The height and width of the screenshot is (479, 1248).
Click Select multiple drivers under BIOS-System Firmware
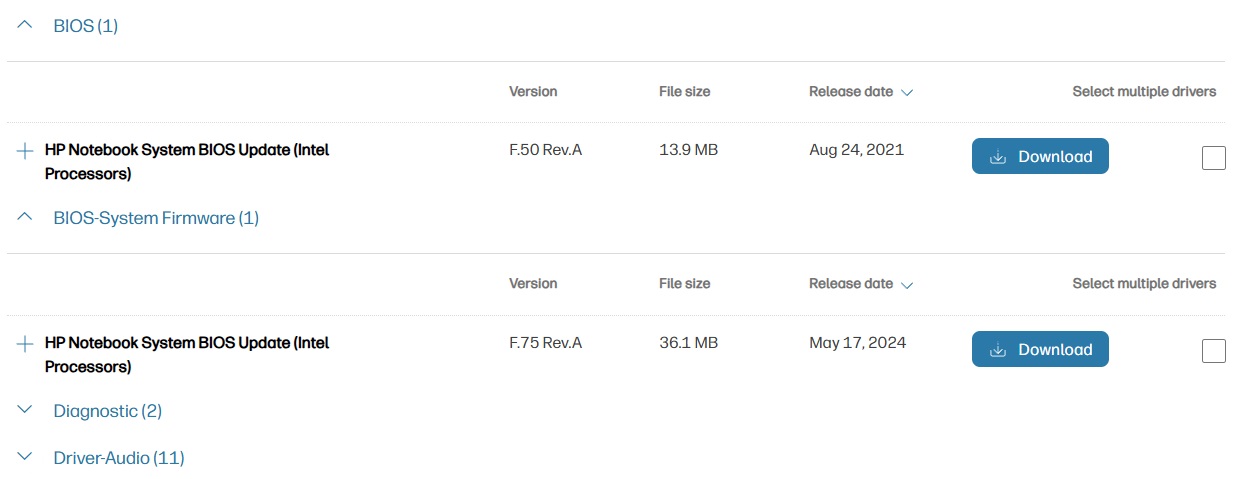click(1144, 284)
